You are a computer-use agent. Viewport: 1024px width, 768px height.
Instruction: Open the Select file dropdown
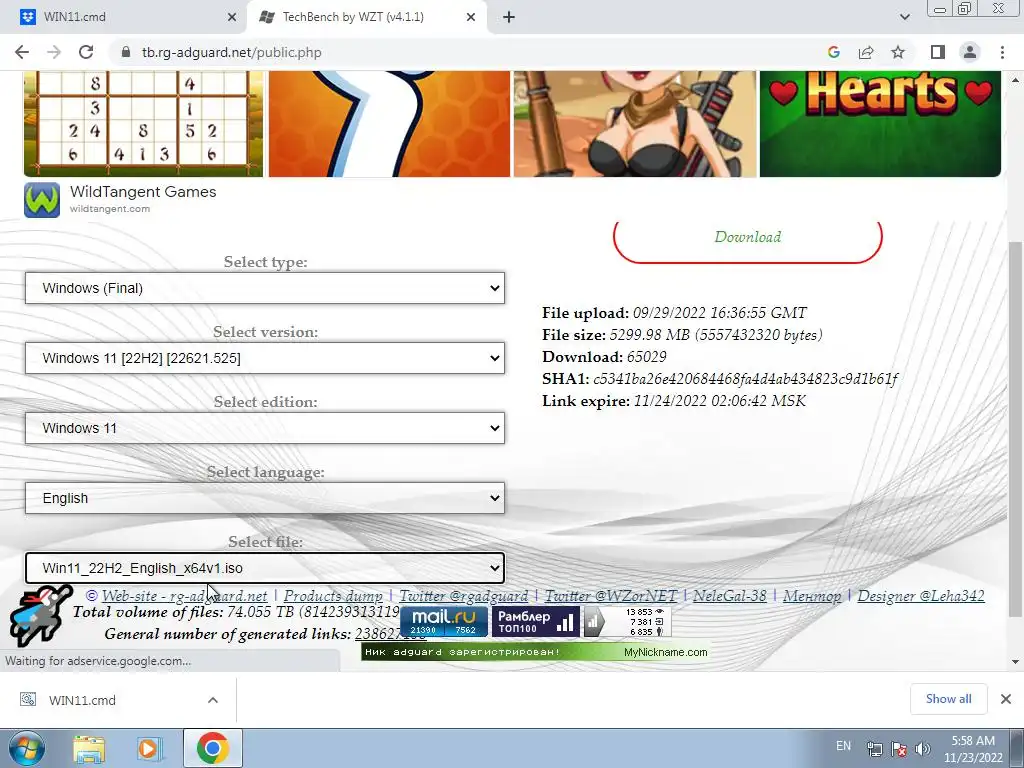[x=265, y=568]
